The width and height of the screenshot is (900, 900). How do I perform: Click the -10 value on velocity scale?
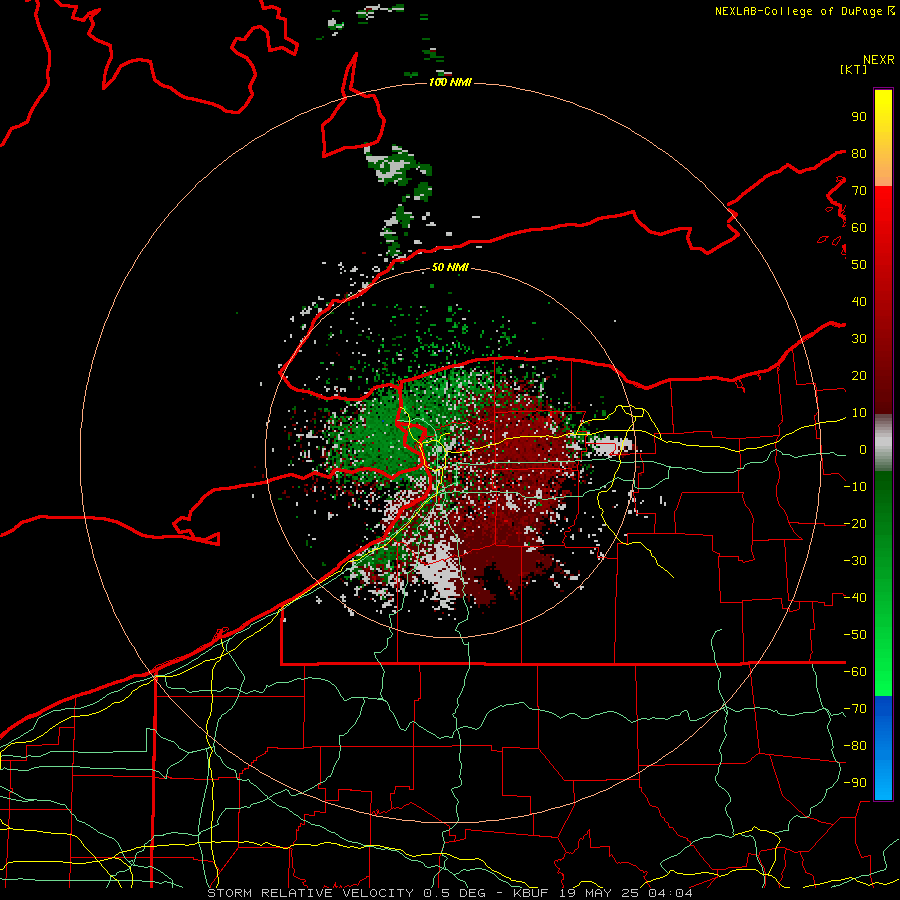tap(855, 487)
